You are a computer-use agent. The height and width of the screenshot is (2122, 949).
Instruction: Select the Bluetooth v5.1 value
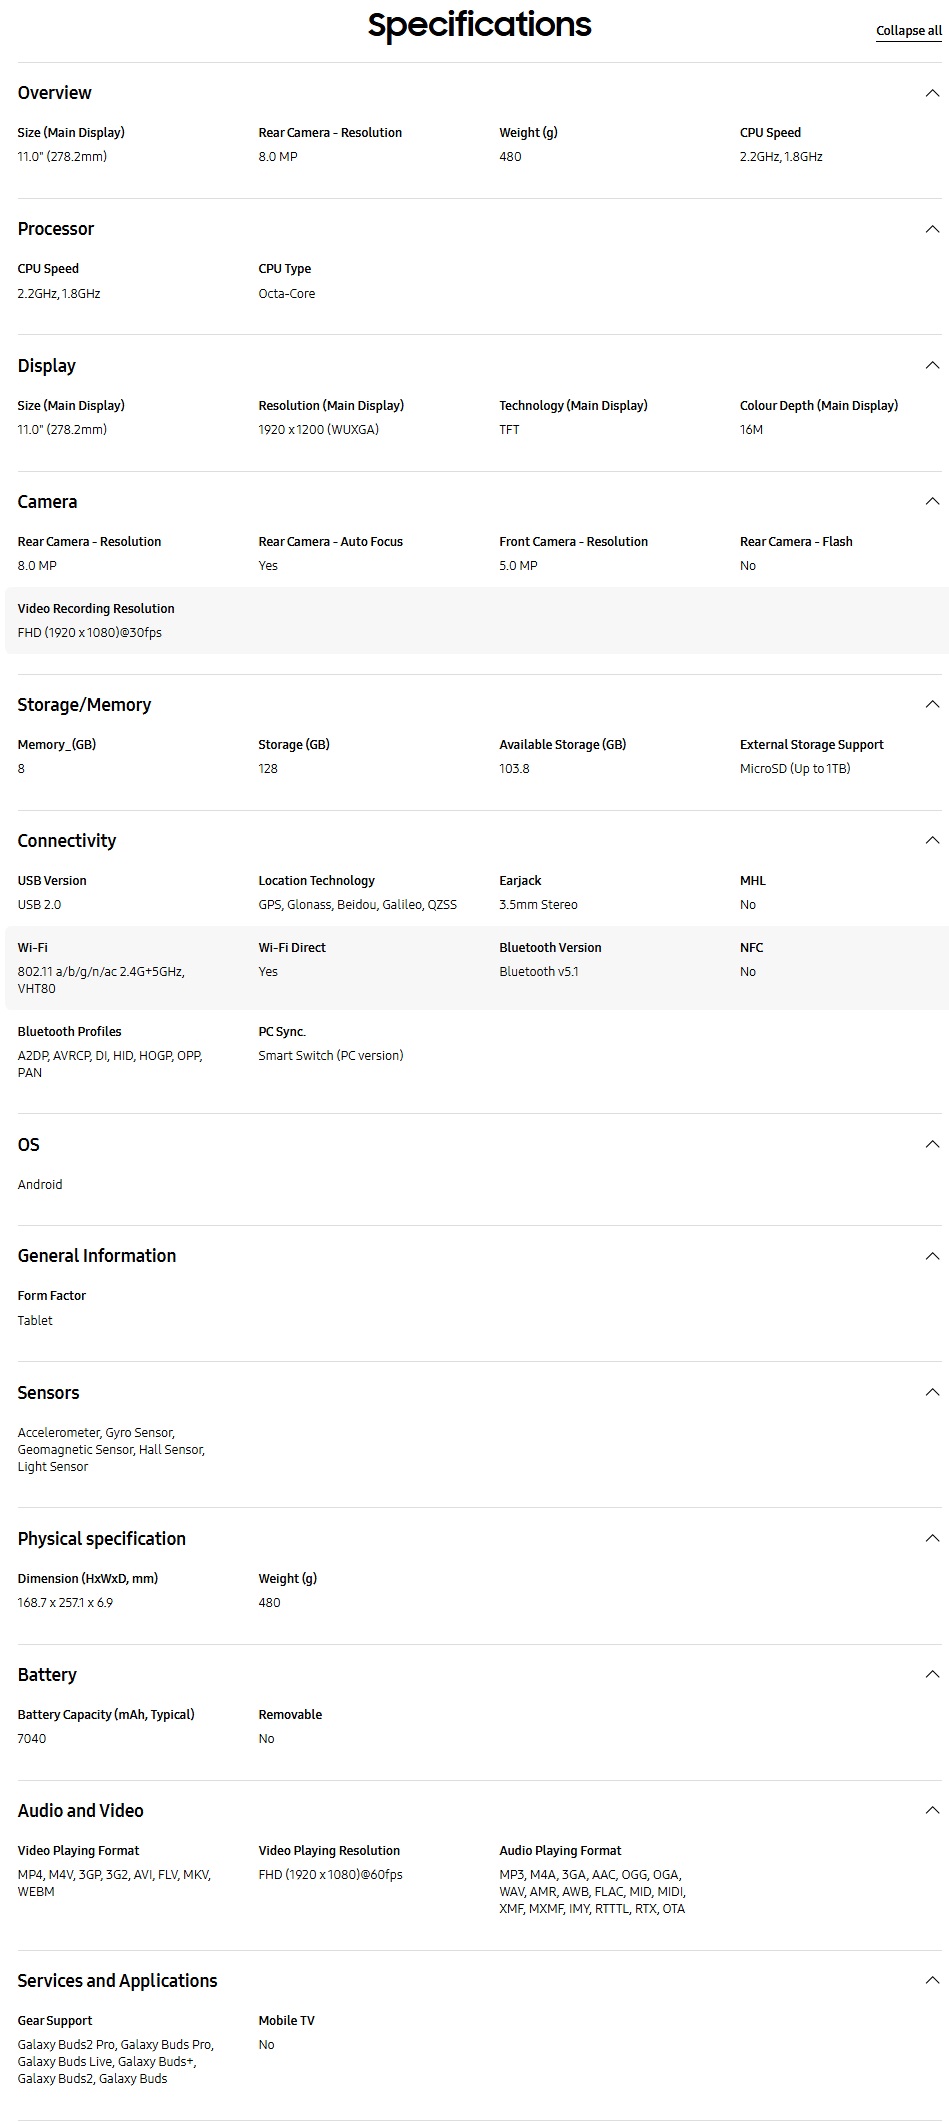pos(539,972)
